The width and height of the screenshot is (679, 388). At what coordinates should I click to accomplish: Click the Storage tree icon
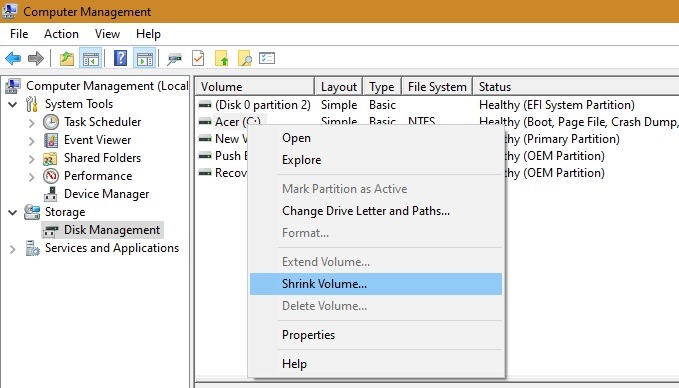point(32,212)
